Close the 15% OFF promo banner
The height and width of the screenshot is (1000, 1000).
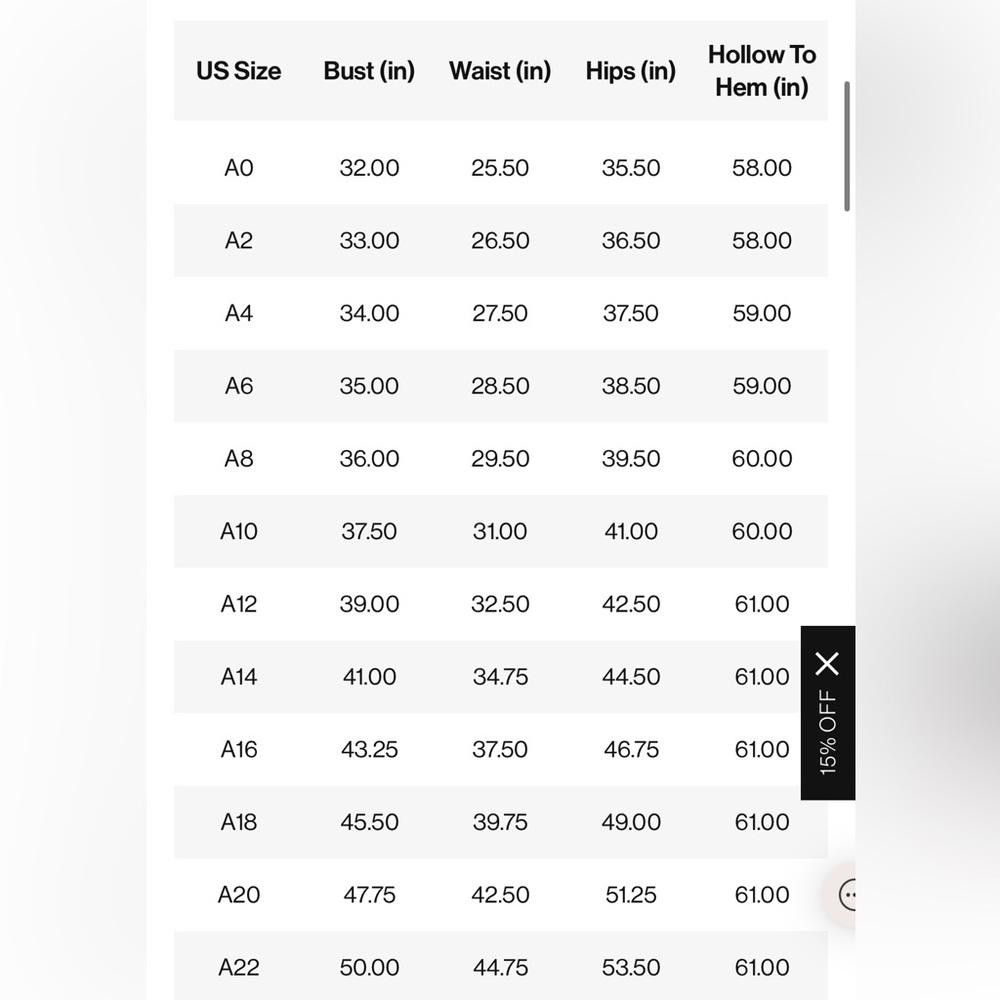[827, 664]
